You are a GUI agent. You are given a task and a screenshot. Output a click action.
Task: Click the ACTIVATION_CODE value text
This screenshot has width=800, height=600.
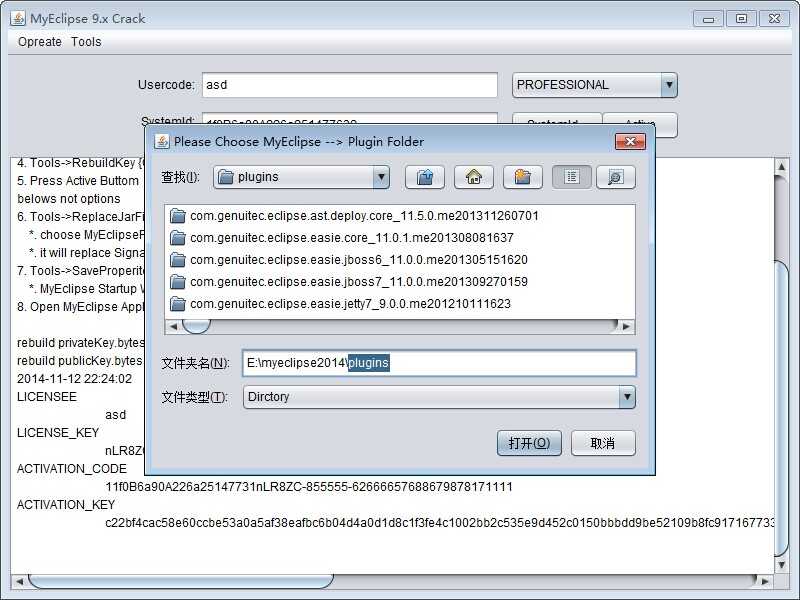[309, 487]
